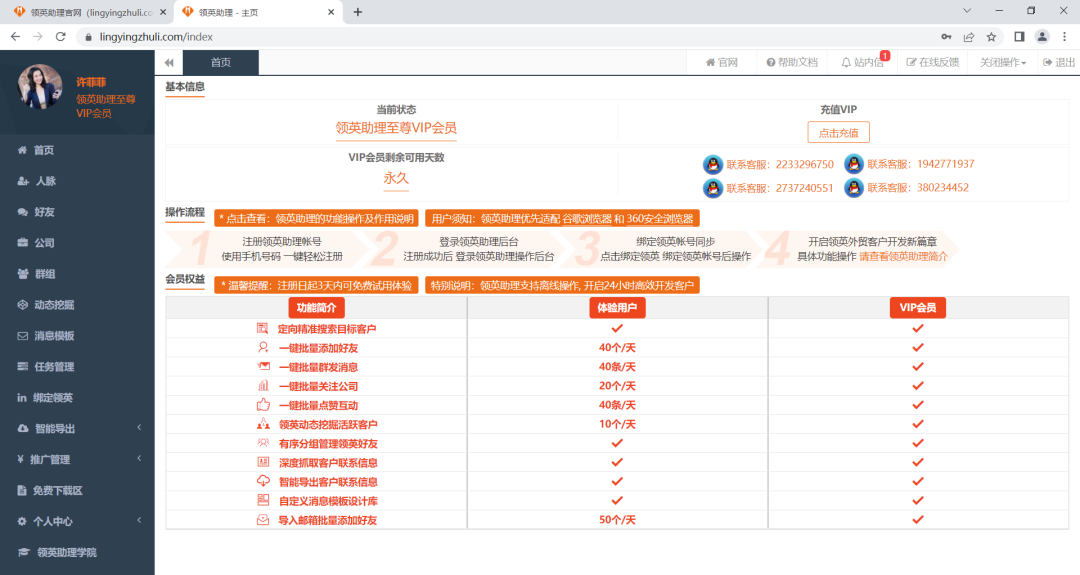Click icon beside 定向精准搜索目标客户
The image size is (1080, 575).
[262, 328]
